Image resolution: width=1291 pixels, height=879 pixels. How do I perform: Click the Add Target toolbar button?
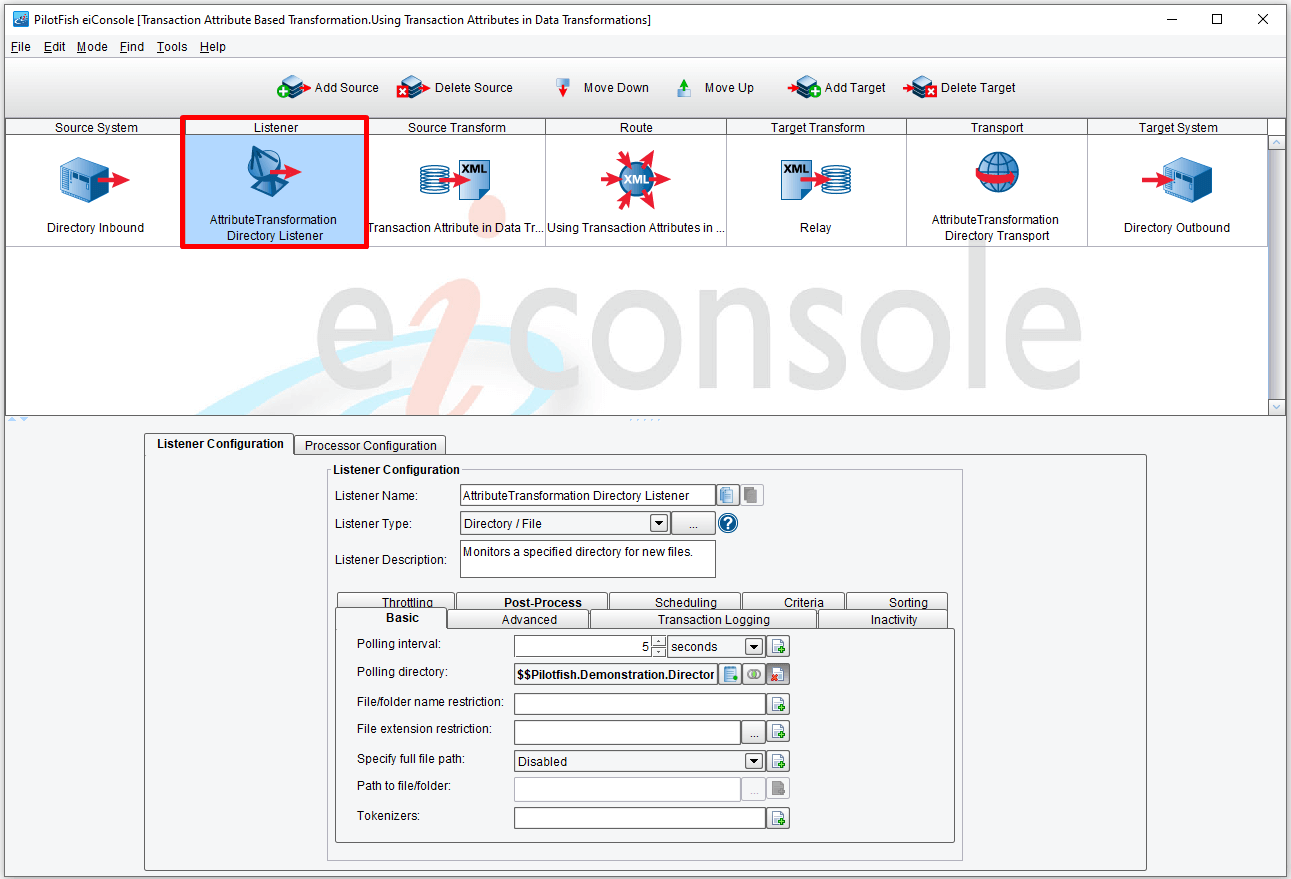point(837,88)
